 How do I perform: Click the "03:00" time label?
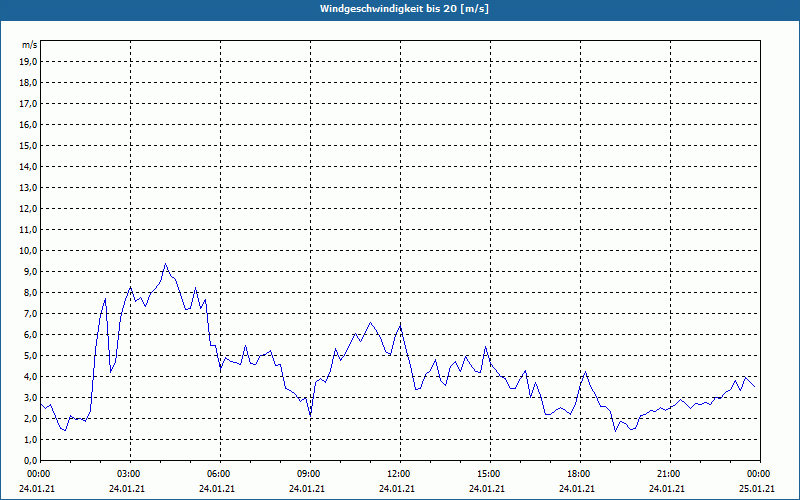[x=130, y=474]
